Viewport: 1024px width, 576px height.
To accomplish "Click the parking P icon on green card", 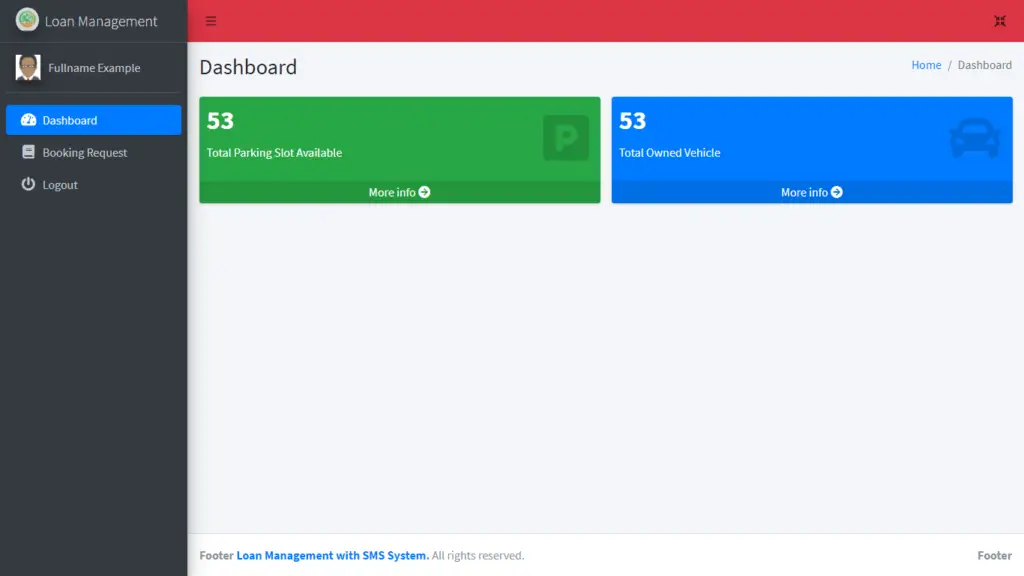I will click(566, 138).
